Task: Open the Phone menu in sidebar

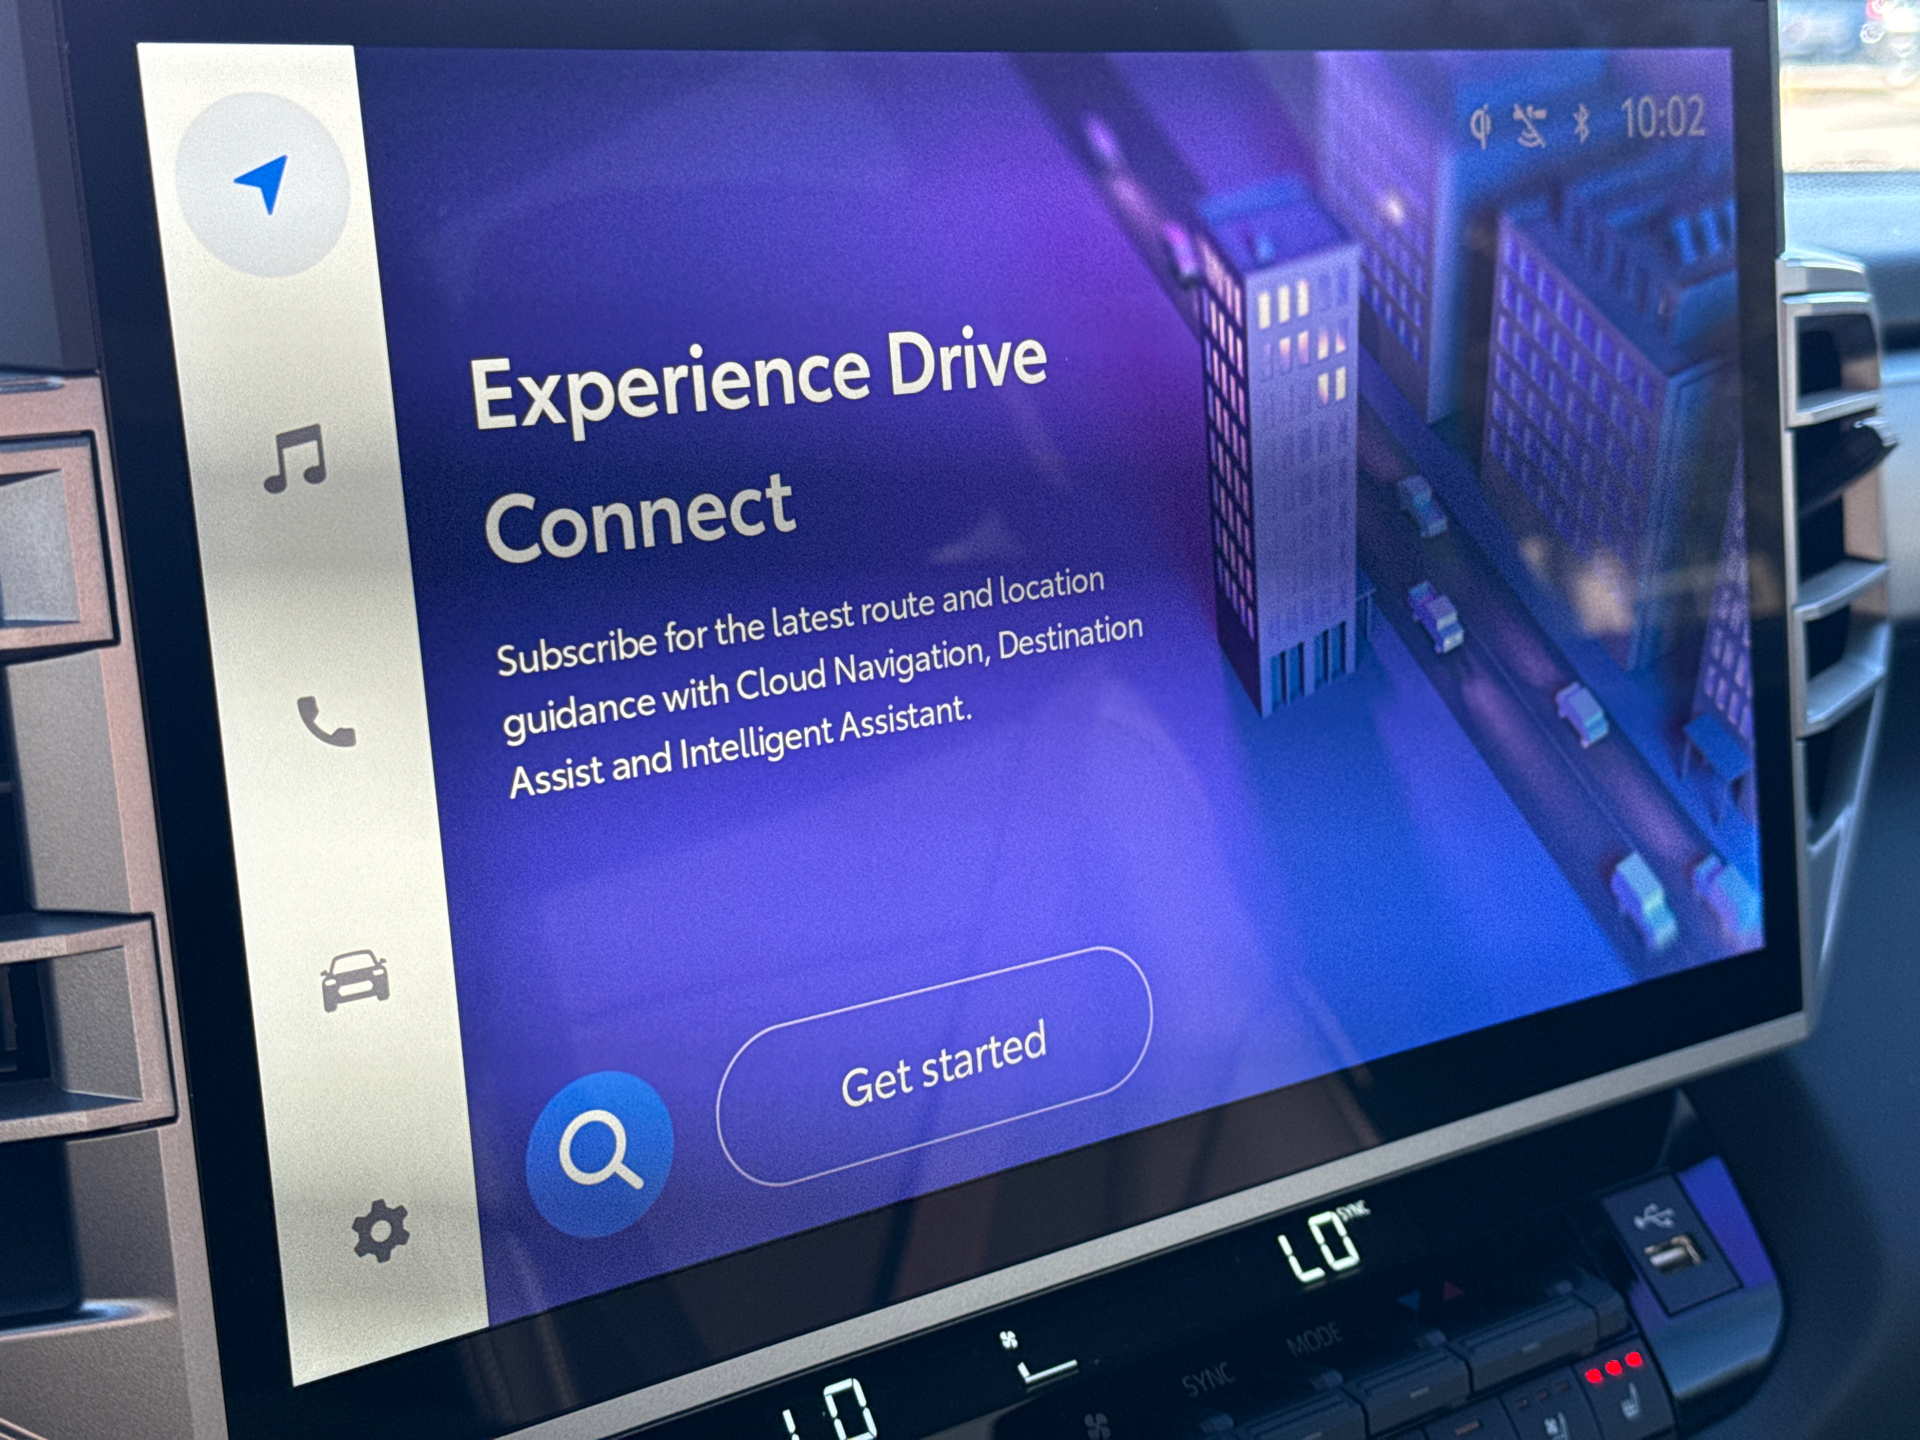Action: coord(326,721)
